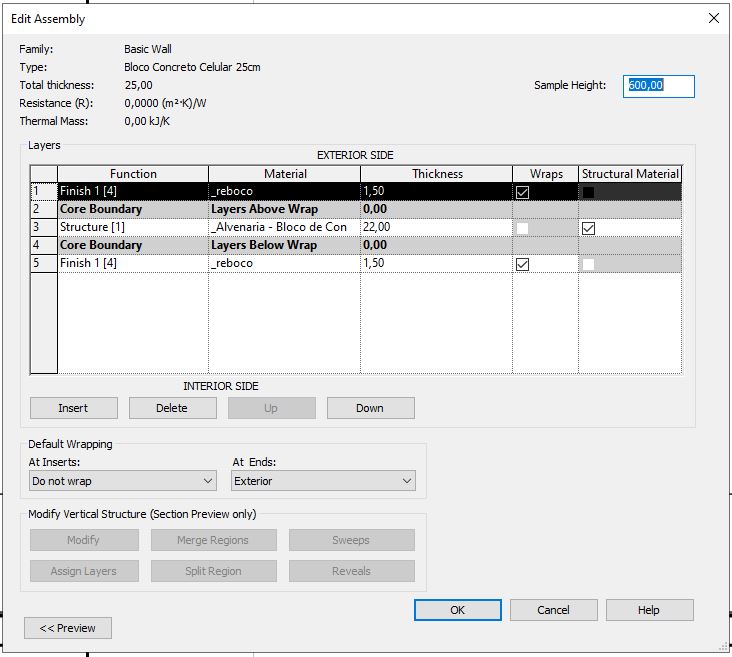Delete the selected layer
The image size is (732, 657).
173,408
